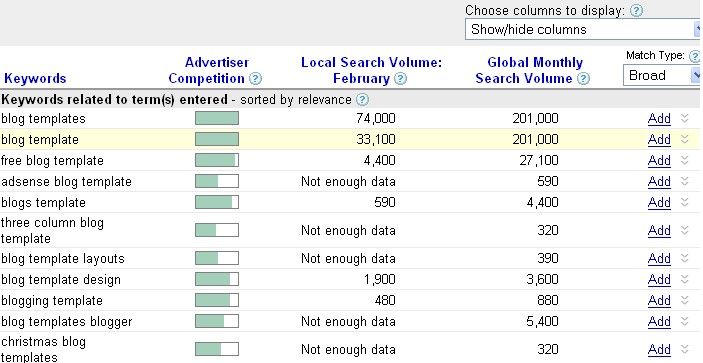Click global volume value 5,400
The image size is (703, 363).
point(542,322)
